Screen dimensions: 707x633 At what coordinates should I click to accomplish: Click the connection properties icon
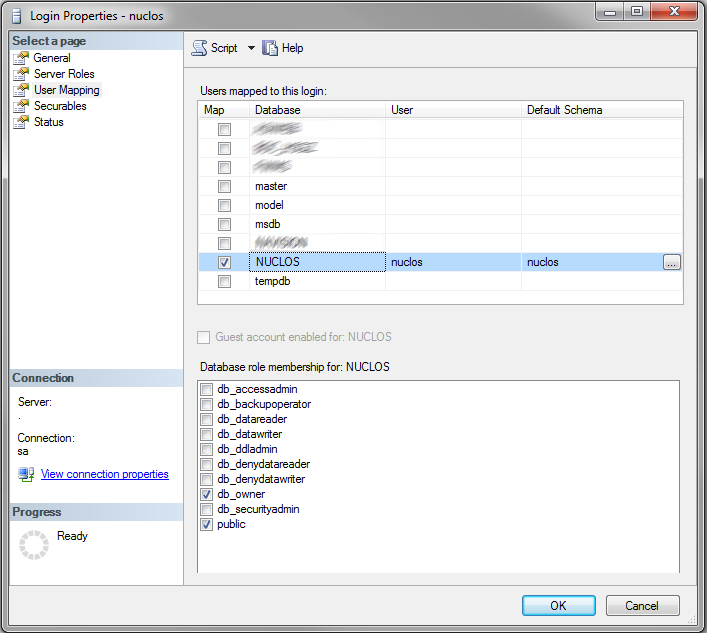[x=26, y=474]
